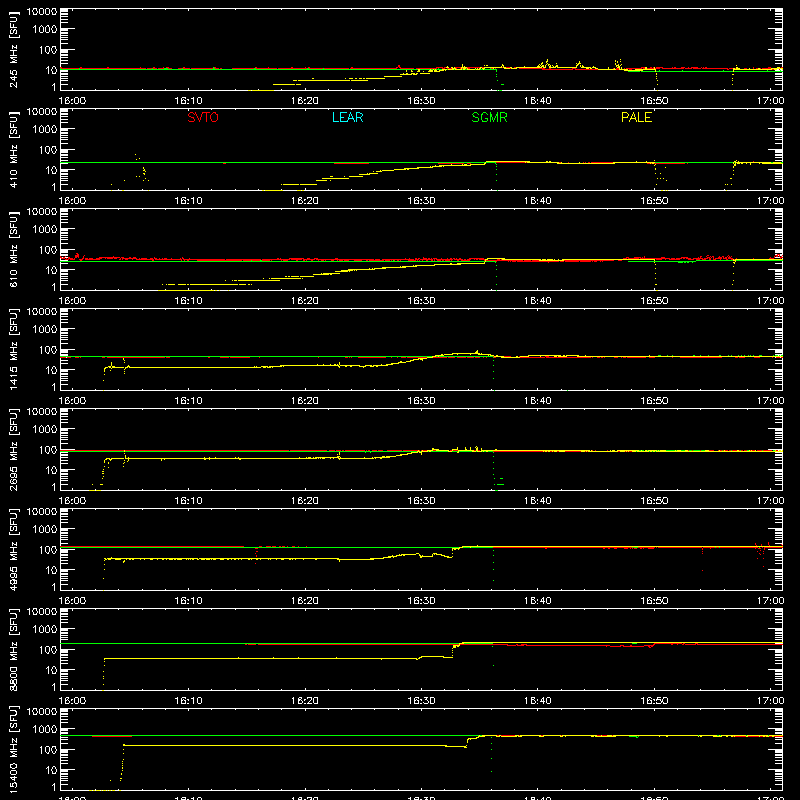800x800 pixels.
Task: Select the 610 MHz [SFU] axis title
Action: click(x=13, y=249)
